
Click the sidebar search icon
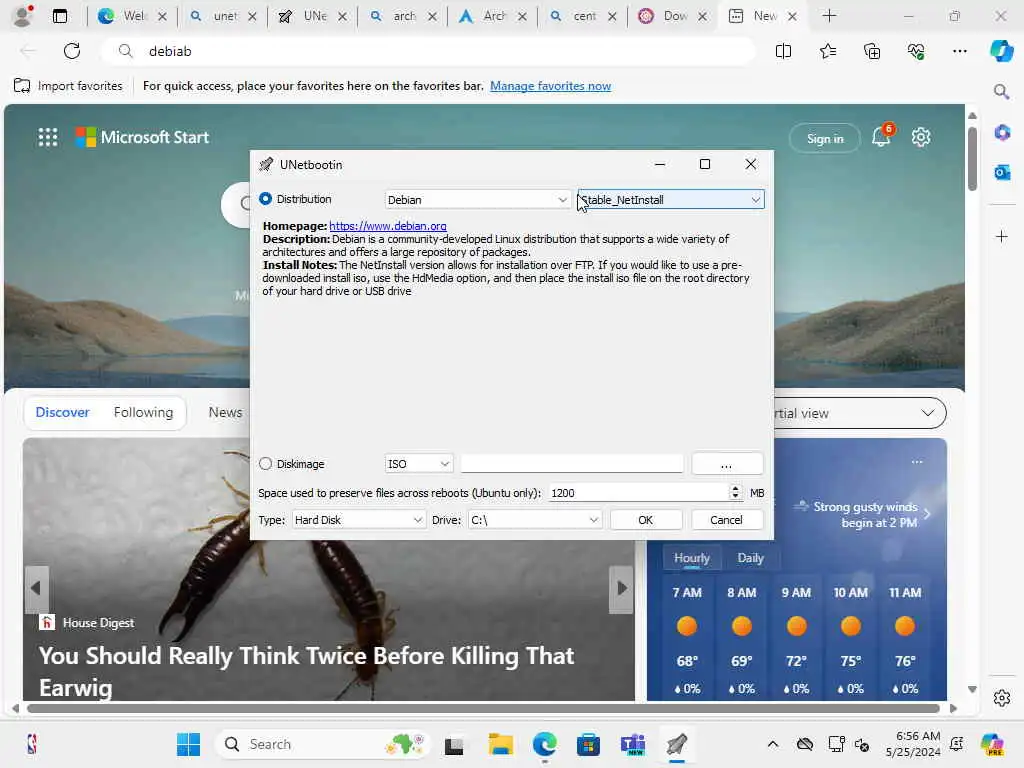point(1002,91)
